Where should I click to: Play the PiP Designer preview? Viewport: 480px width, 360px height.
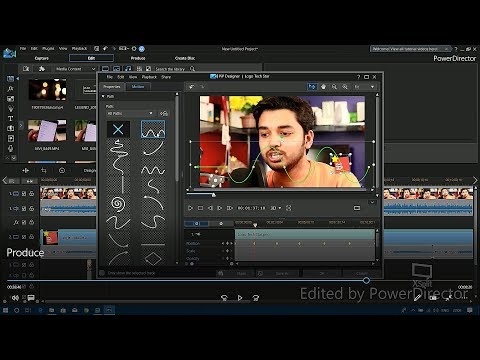click(x=190, y=208)
